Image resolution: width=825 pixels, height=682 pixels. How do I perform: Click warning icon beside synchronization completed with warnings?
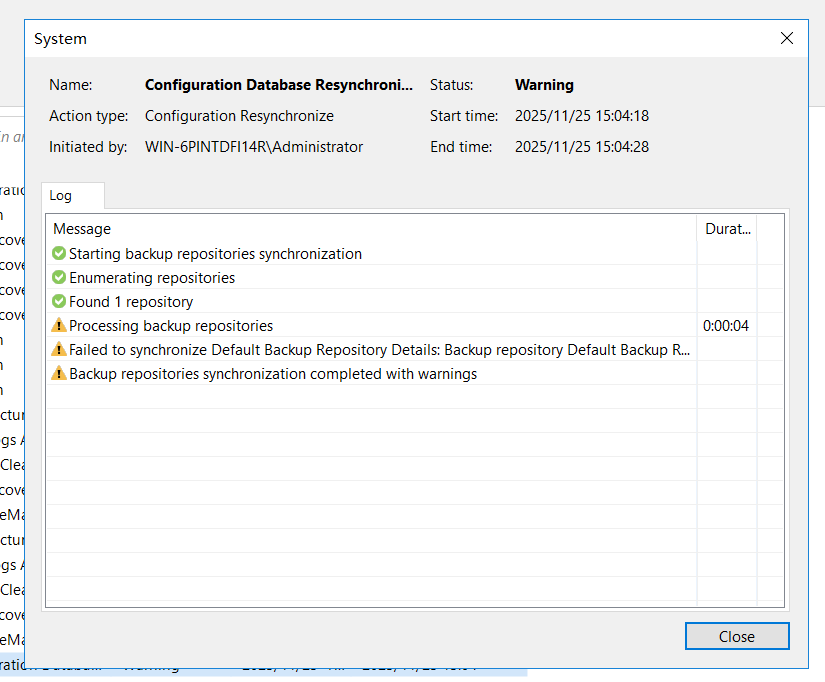coord(59,374)
